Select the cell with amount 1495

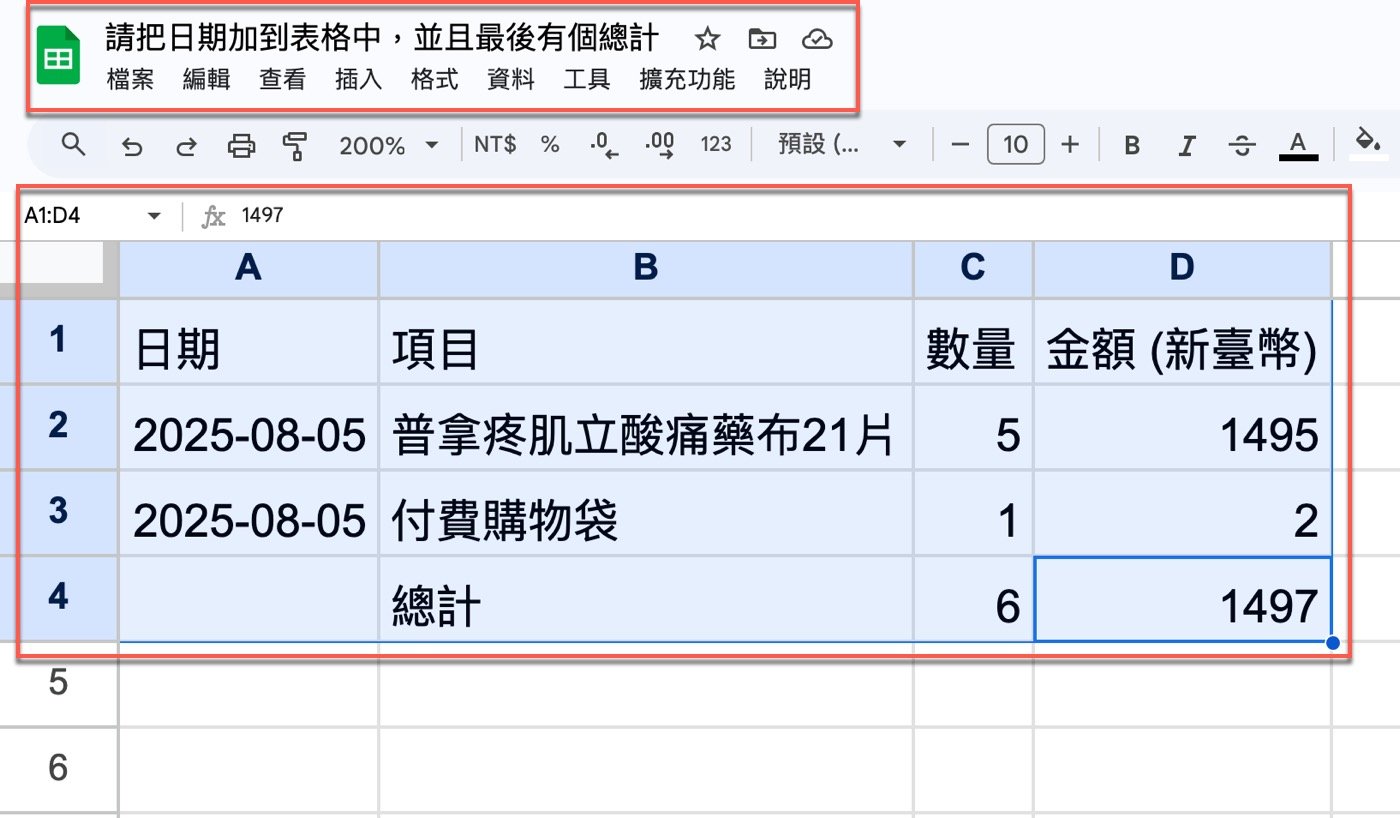(1183, 427)
